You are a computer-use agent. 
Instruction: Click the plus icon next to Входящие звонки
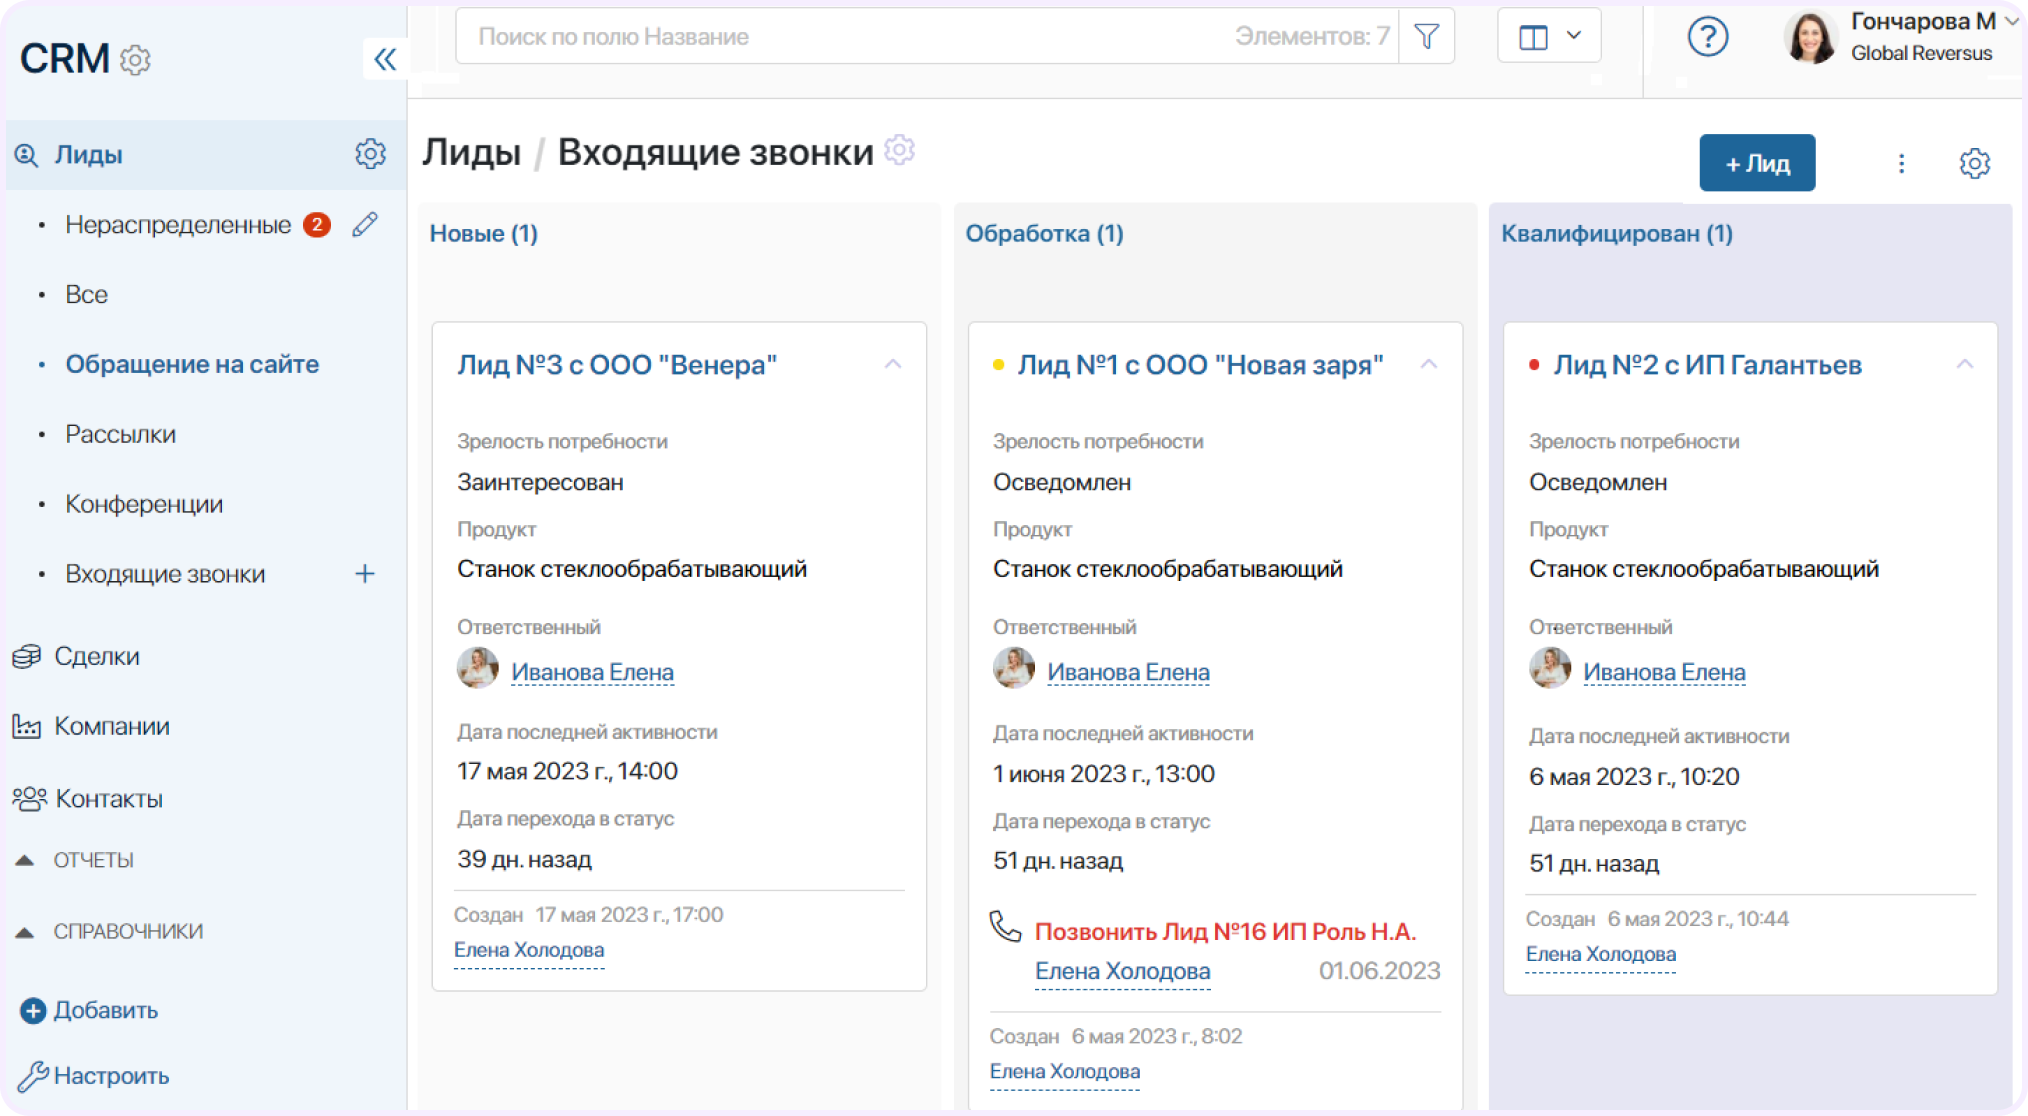click(x=365, y=573)
